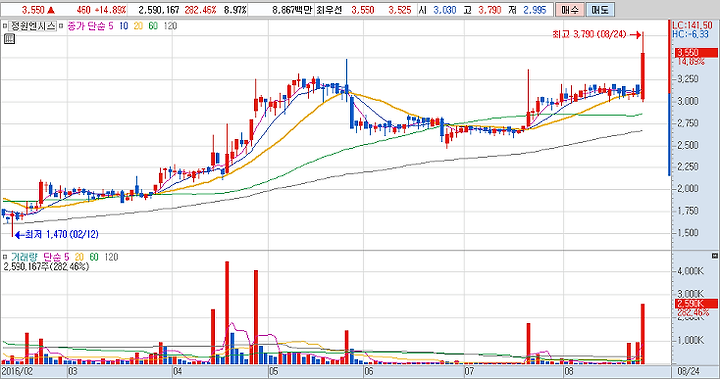Click the volume panel 20 average label
Viewport: 720px width, 379px height.
click(79, 257)
